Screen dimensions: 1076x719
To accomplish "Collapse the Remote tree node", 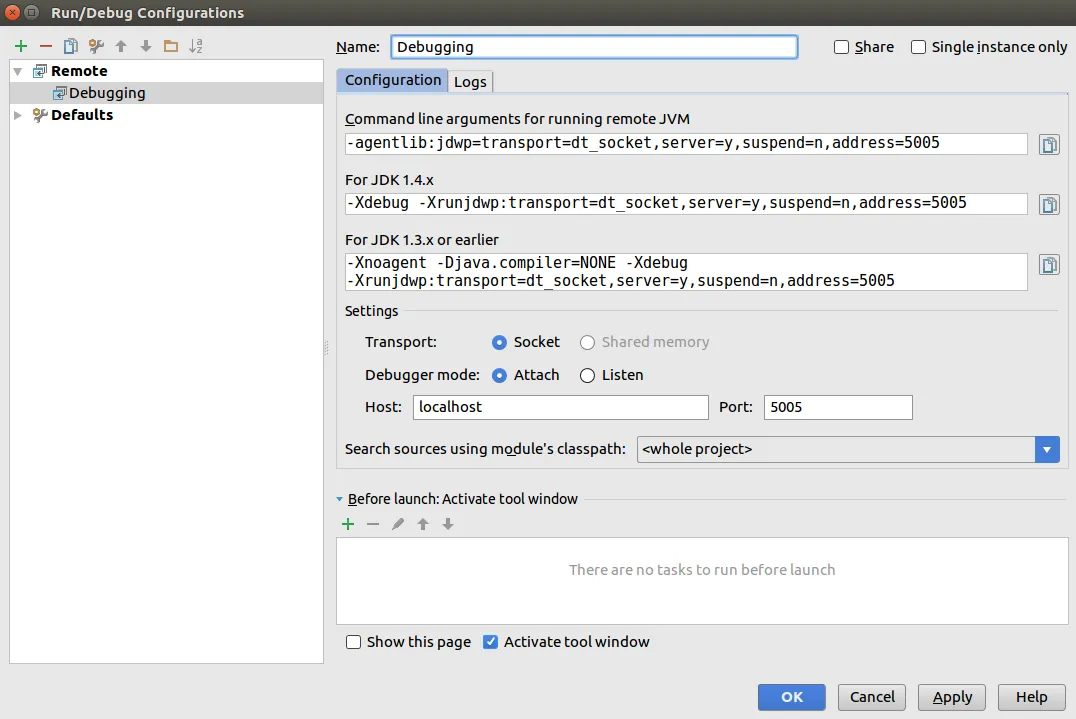I will 18,71.
